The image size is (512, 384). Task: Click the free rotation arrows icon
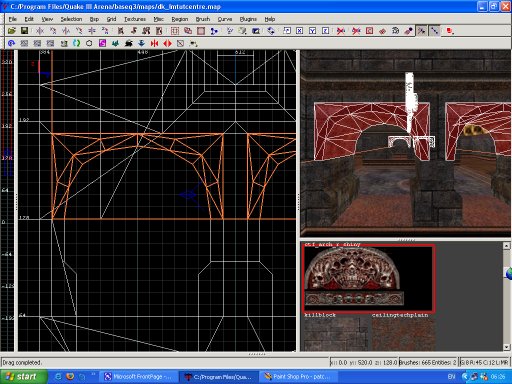coord(271,31)
